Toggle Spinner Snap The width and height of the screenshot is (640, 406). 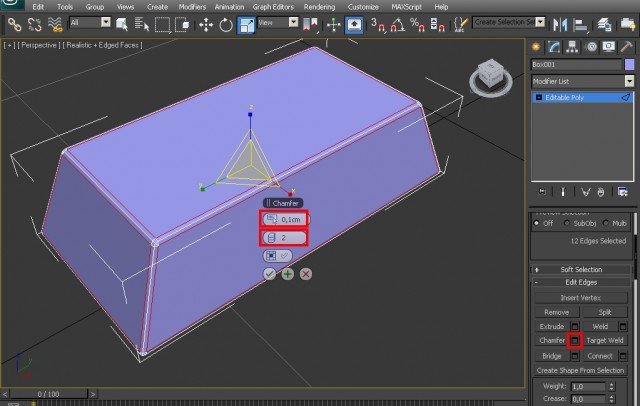pos(437,25)
